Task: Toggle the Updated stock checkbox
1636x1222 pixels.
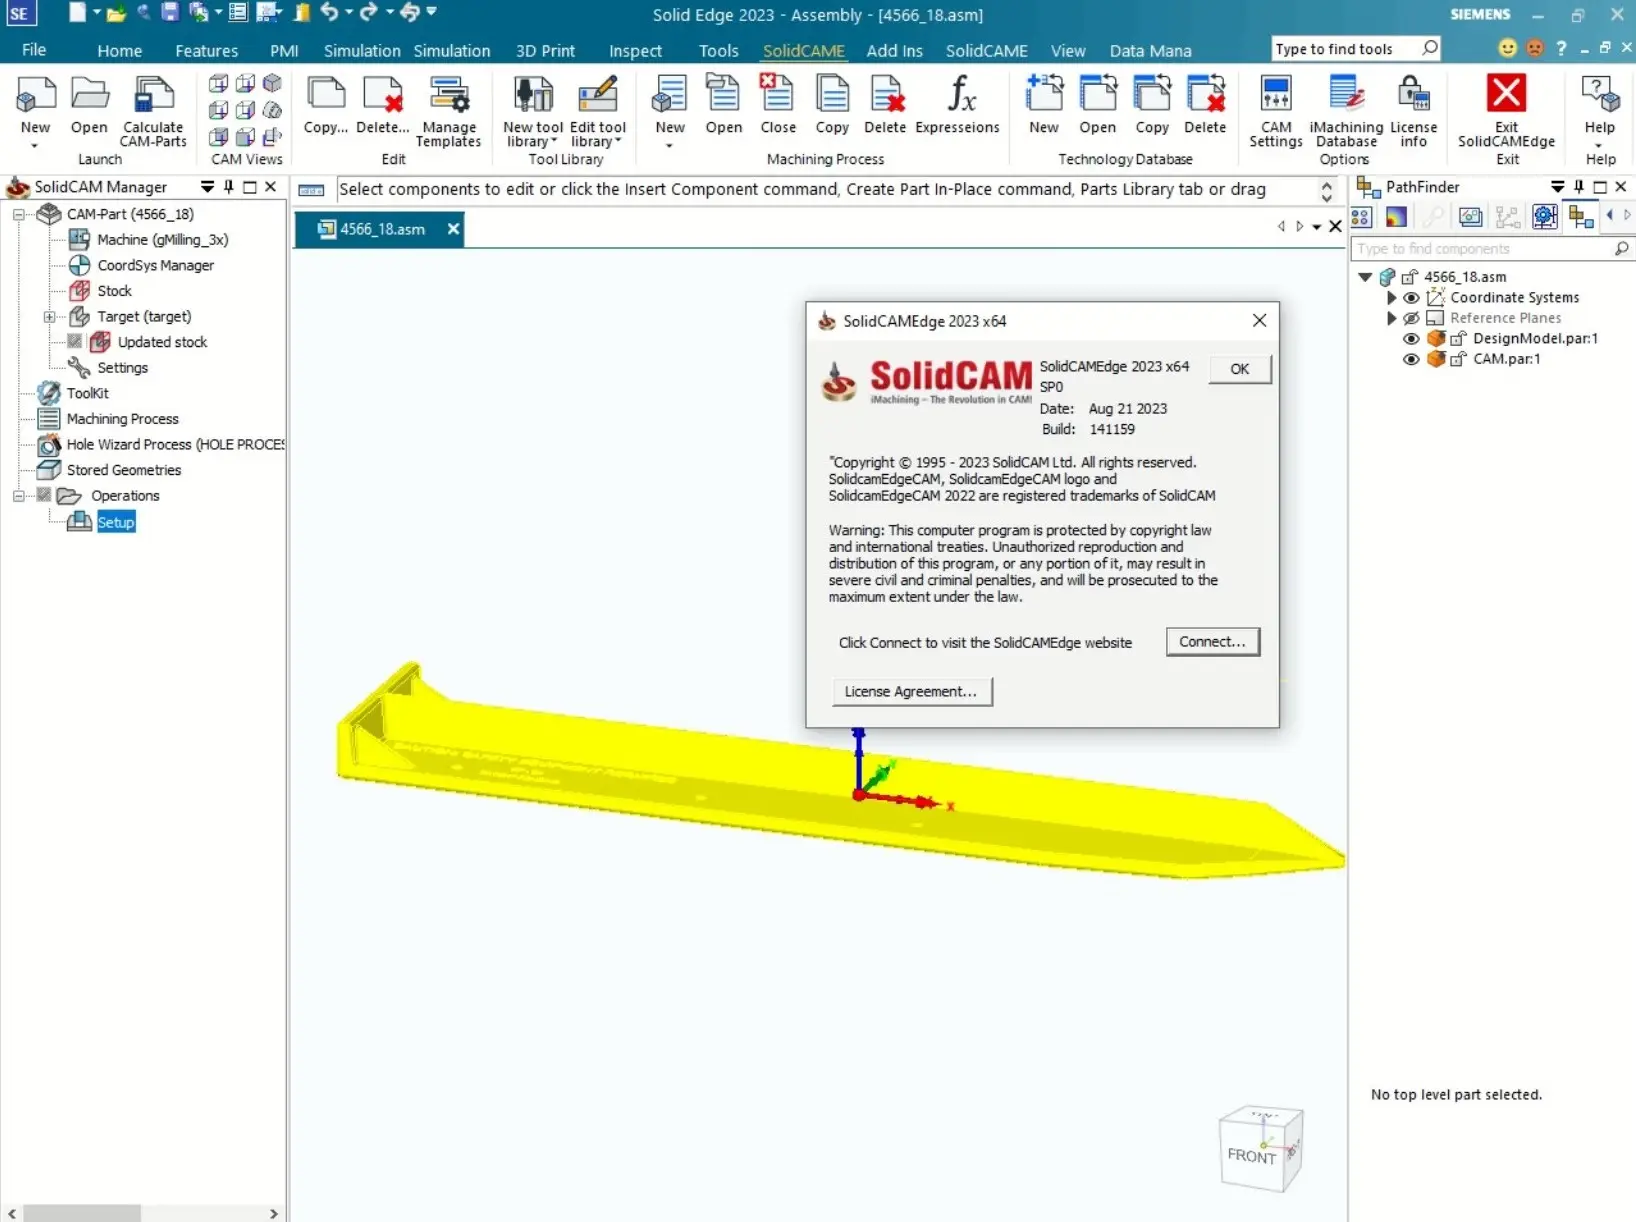Action: coord(75,341)
